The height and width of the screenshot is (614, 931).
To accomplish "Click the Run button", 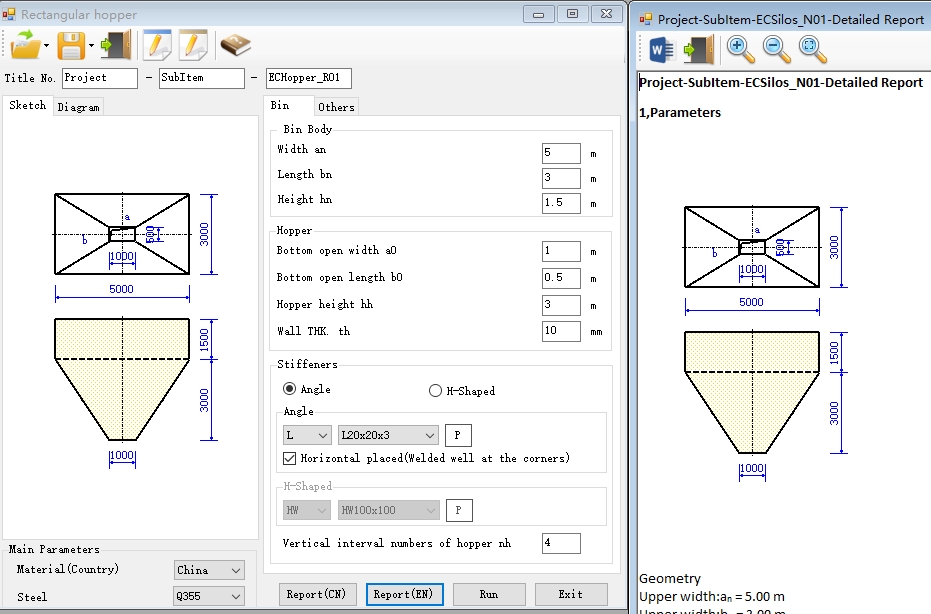I will (489, 594).
